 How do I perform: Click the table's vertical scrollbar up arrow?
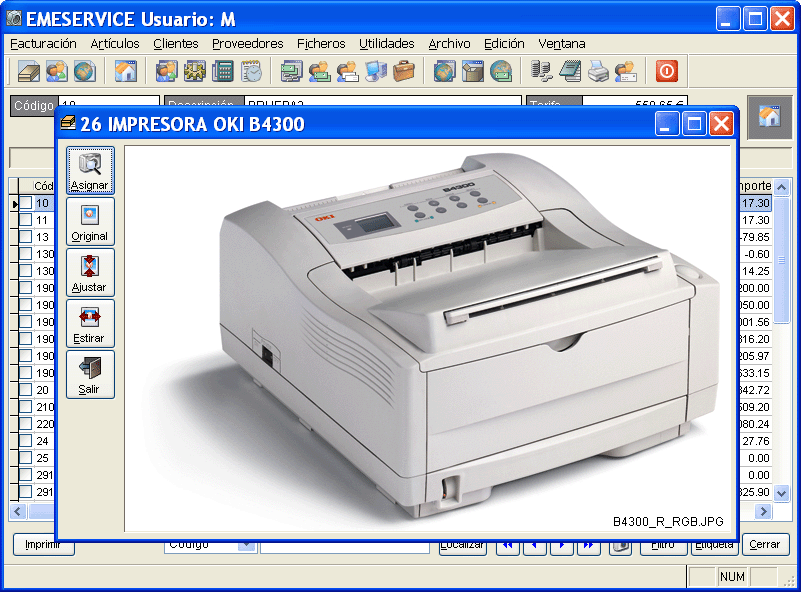(781, 187)
